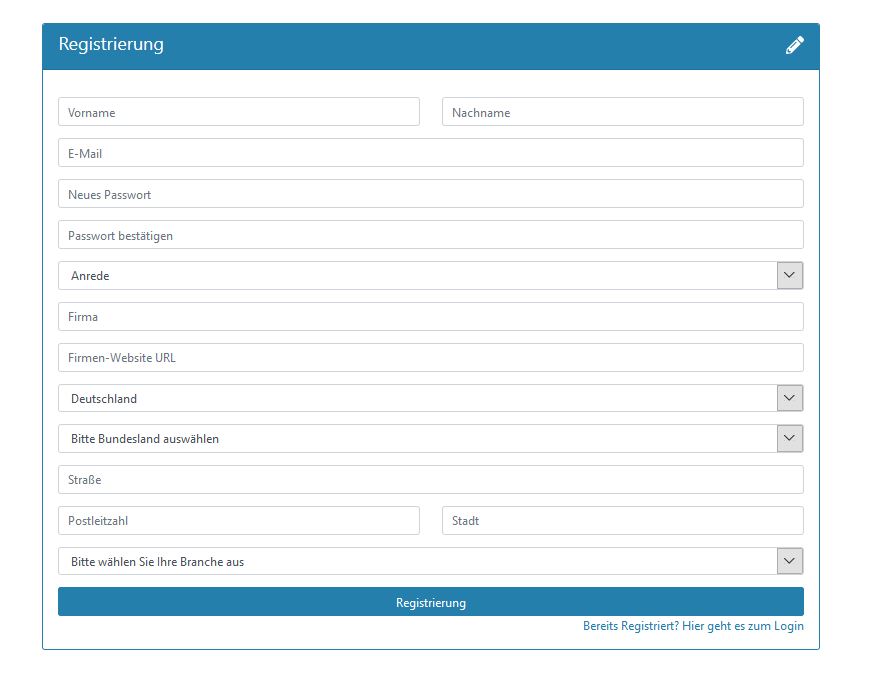The image size is (878, 679).
Task: Click the Stadt input field
Action: pyautogui.click(x=623, y=521)
